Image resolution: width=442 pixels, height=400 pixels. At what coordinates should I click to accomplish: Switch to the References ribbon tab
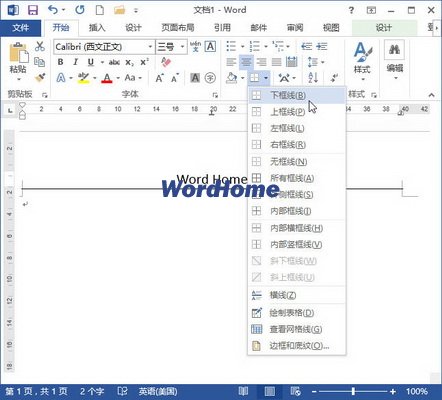coord(222,28)
